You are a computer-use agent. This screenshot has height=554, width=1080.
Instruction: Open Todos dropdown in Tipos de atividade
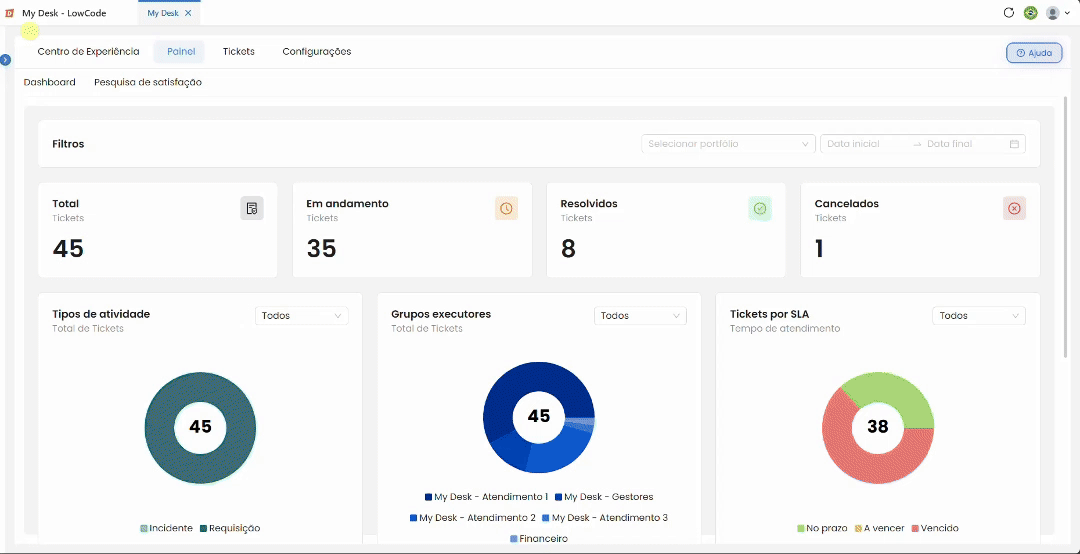302,316
